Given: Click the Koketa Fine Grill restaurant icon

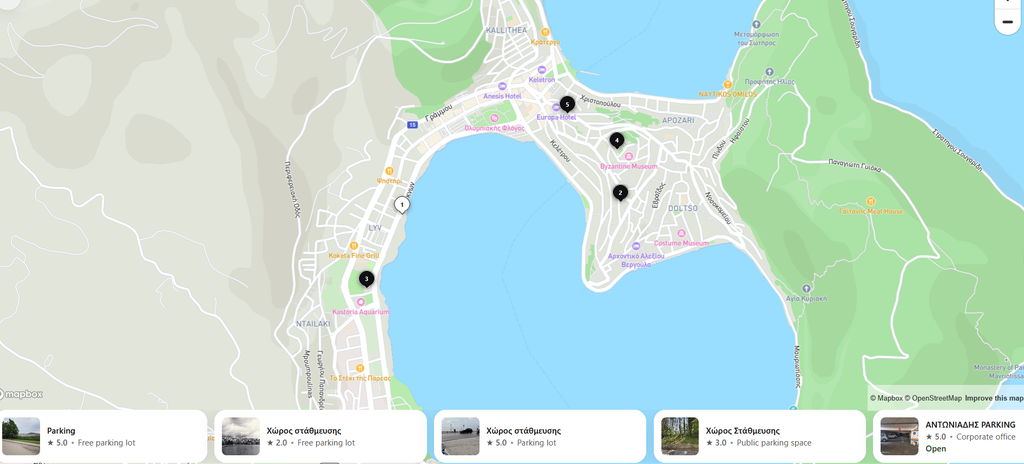Looking at the screenshot, I should point(354,246).
